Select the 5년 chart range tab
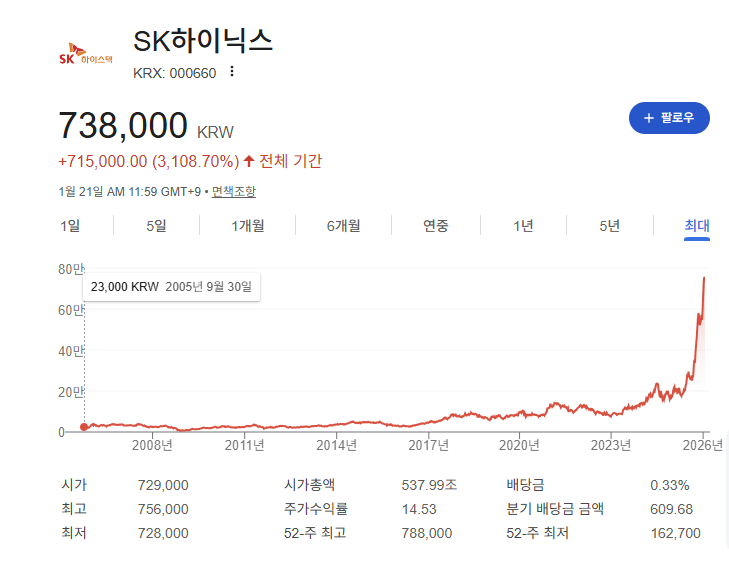The image size is (729, 568). pyautogui.click(x=610, y=226)
